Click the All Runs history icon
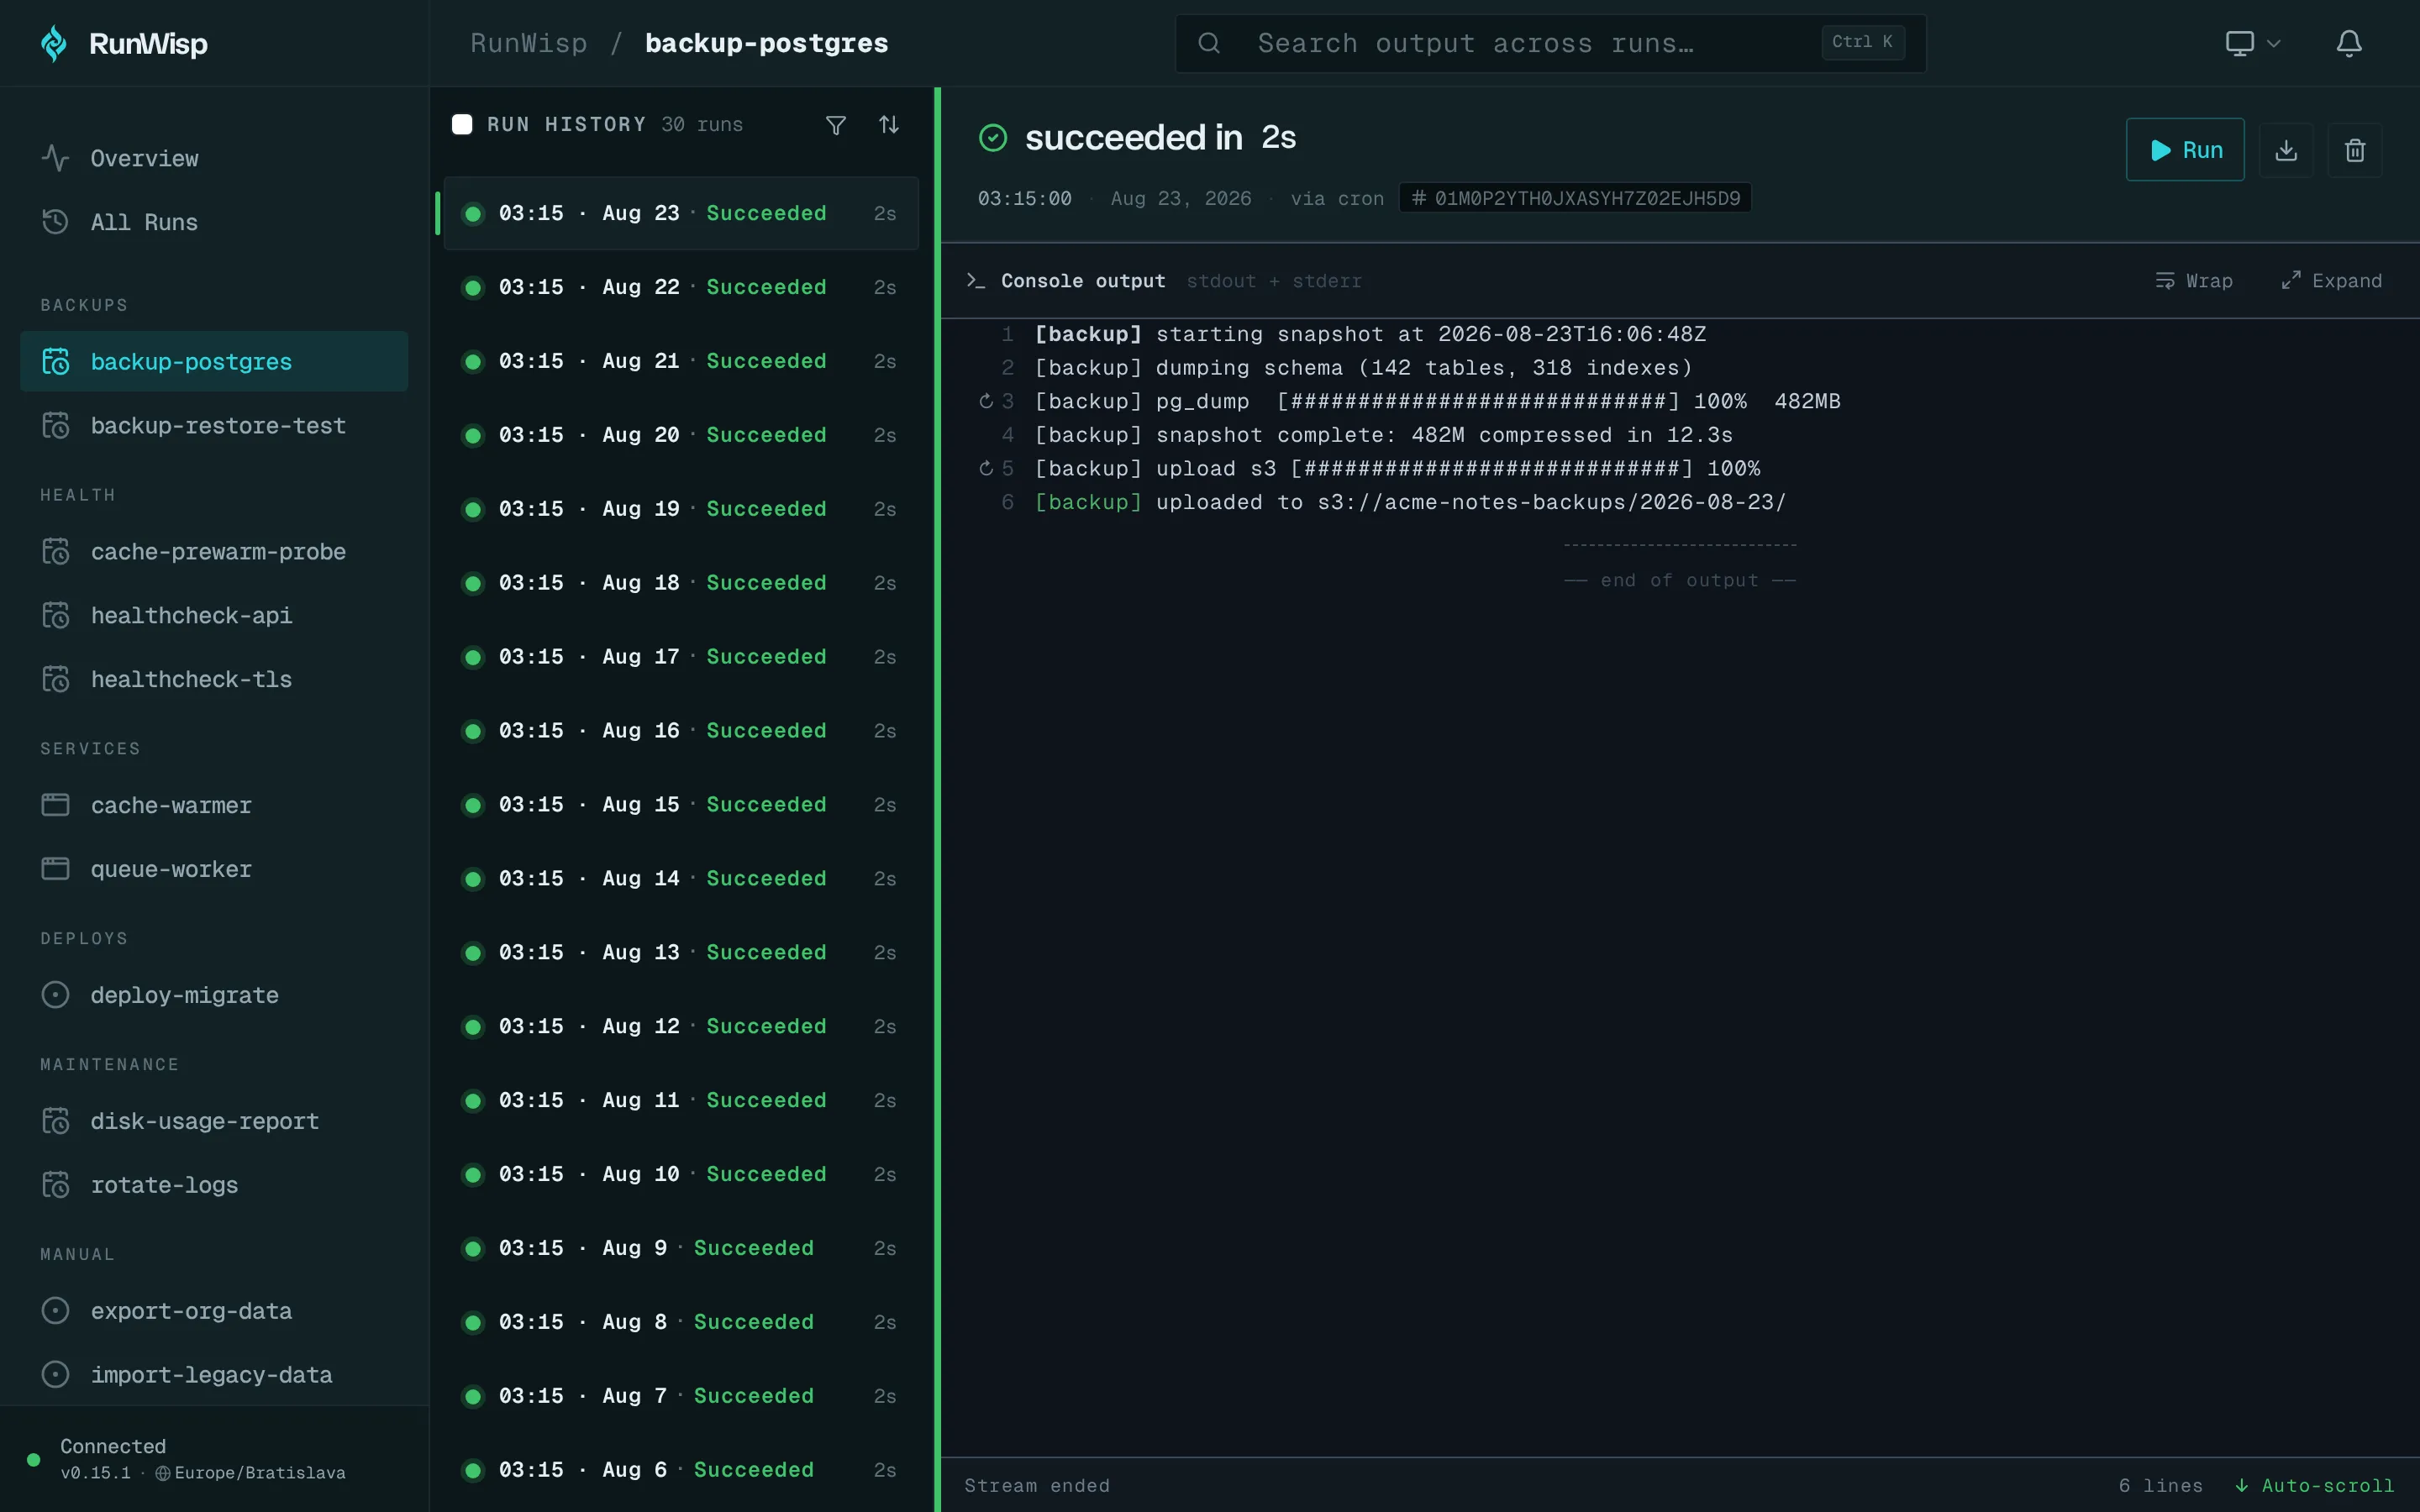2420x1512 pixels. [55, 222]
